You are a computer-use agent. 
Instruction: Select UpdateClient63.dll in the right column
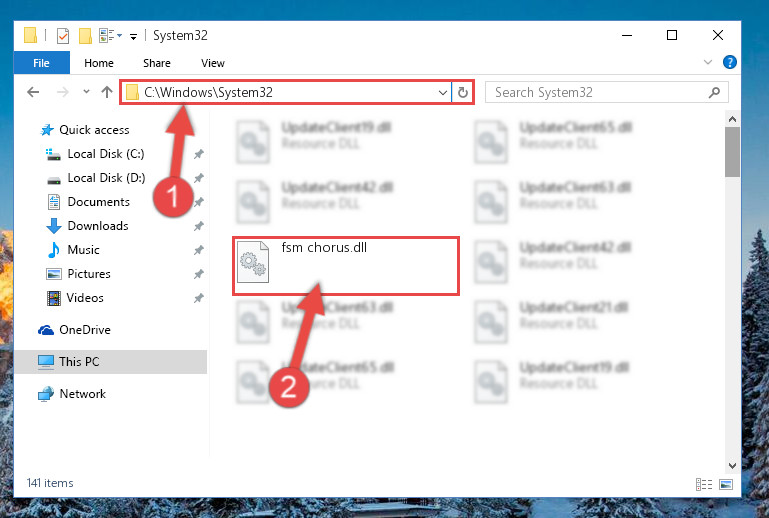pyautogui.click(x=575, y=187)
